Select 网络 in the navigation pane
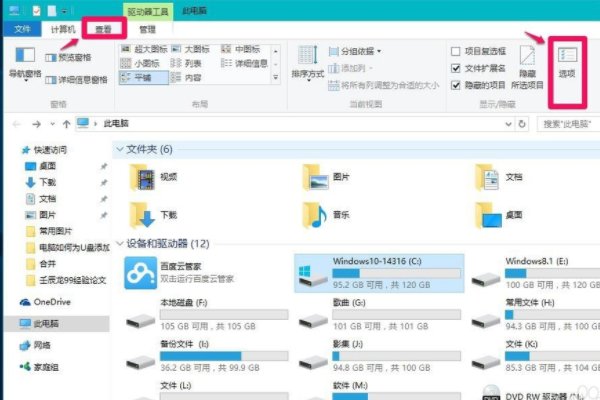Image resolution: width=600 pixels, height=400 pixels. tap(35, 345)
